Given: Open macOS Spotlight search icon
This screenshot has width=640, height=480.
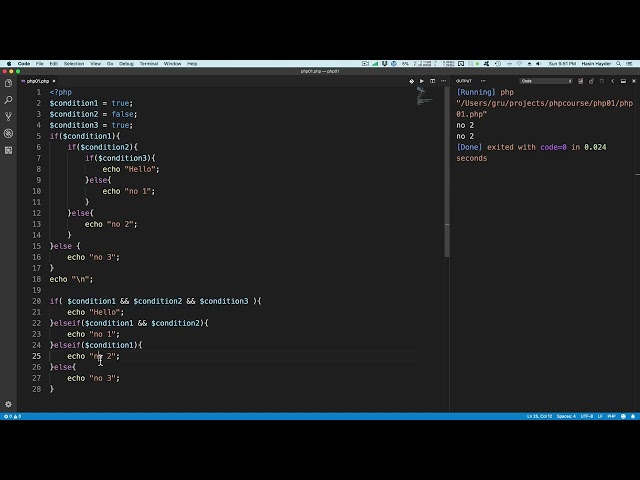Looking at the screenshot, I should pos(619,64).
